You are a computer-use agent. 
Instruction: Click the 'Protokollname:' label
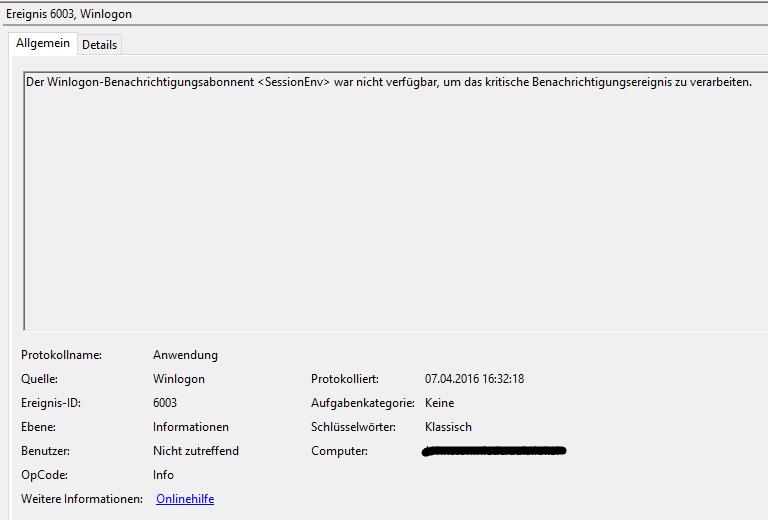pos(61,355)
